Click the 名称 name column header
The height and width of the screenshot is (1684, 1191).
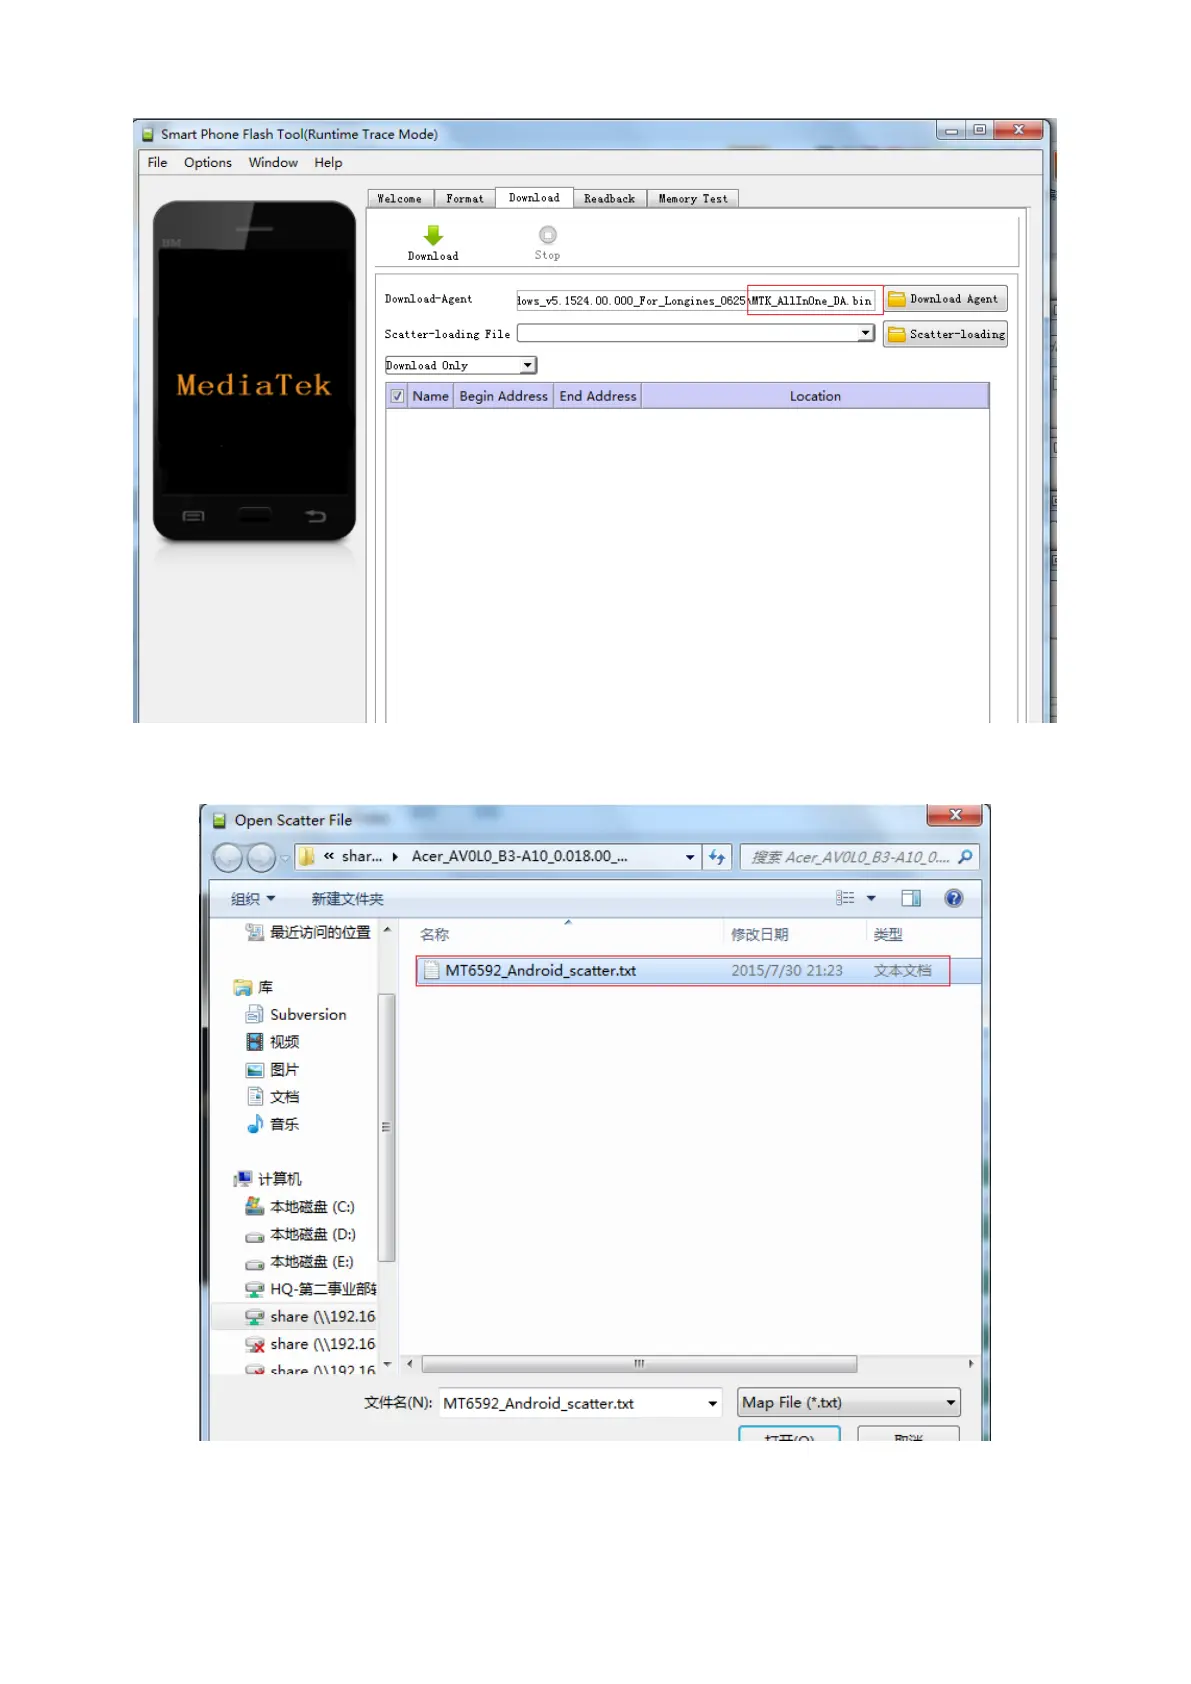[434, 934]
